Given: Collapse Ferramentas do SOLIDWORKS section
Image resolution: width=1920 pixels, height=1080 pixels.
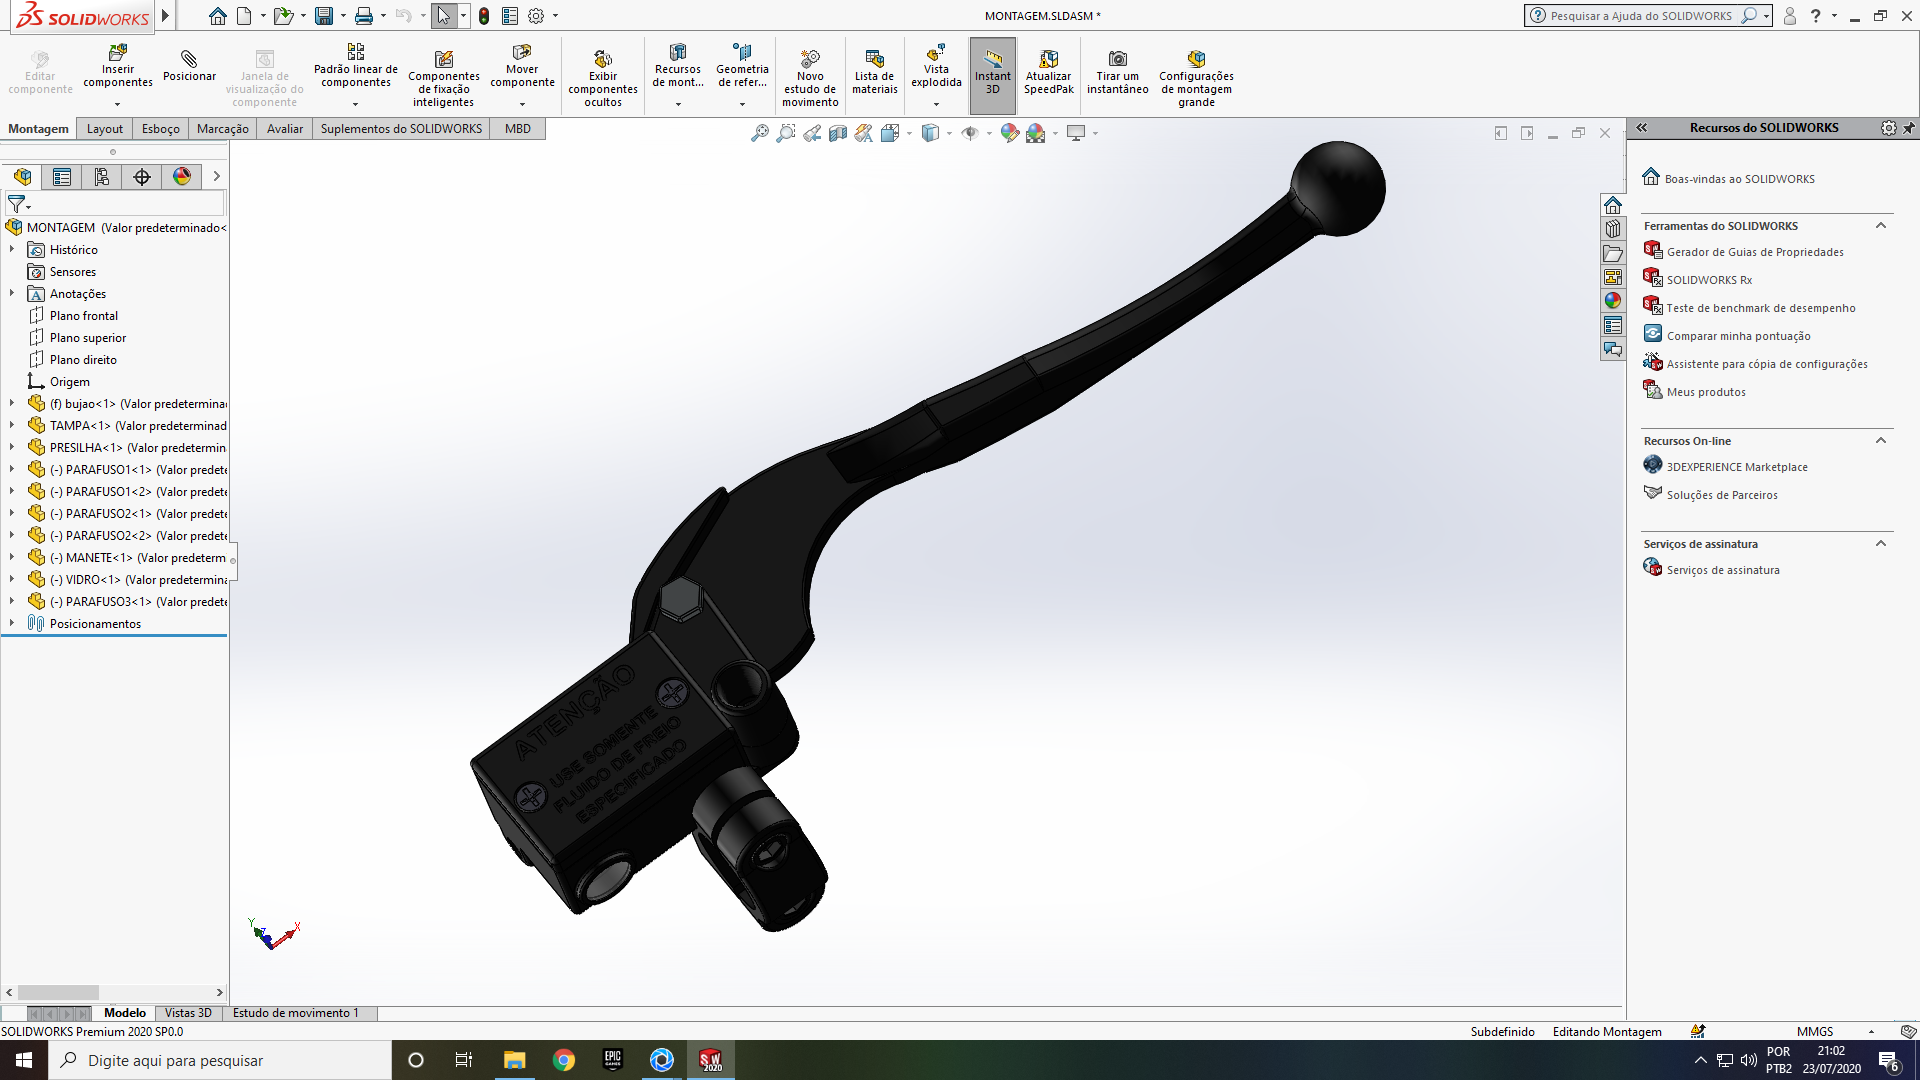Looking at the screenshot, I should tap(1880, 226).
